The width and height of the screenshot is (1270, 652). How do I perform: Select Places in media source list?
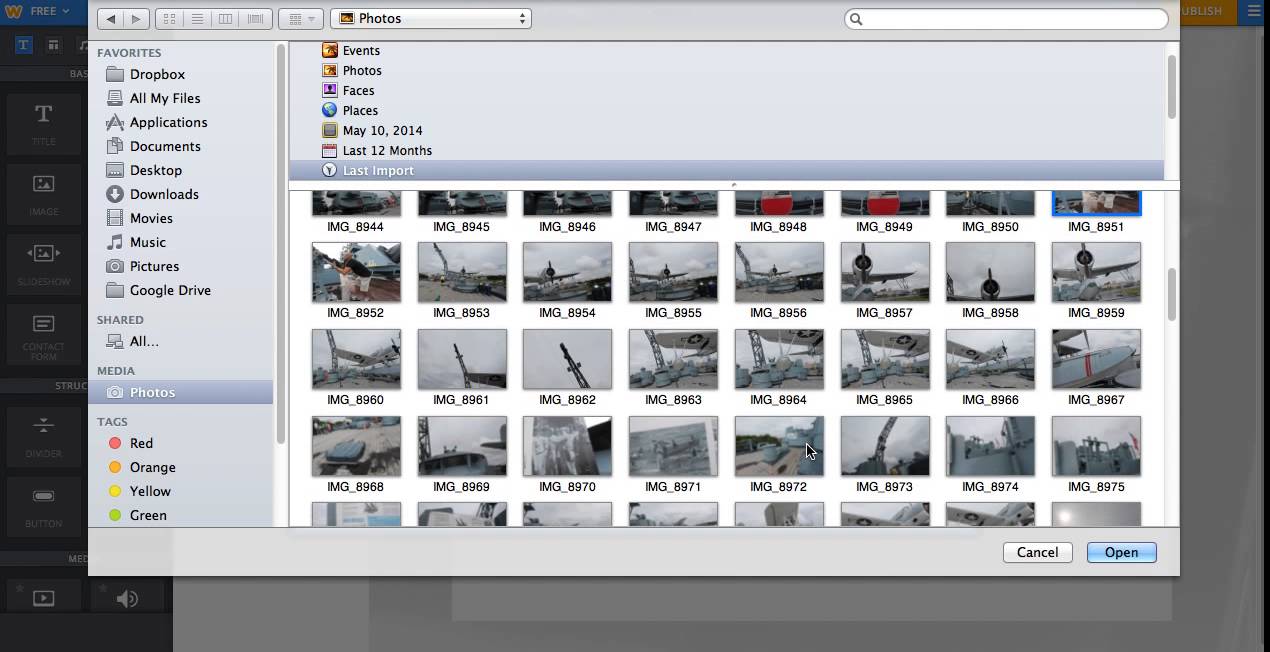pyautogui.click(x=360, y=110)
